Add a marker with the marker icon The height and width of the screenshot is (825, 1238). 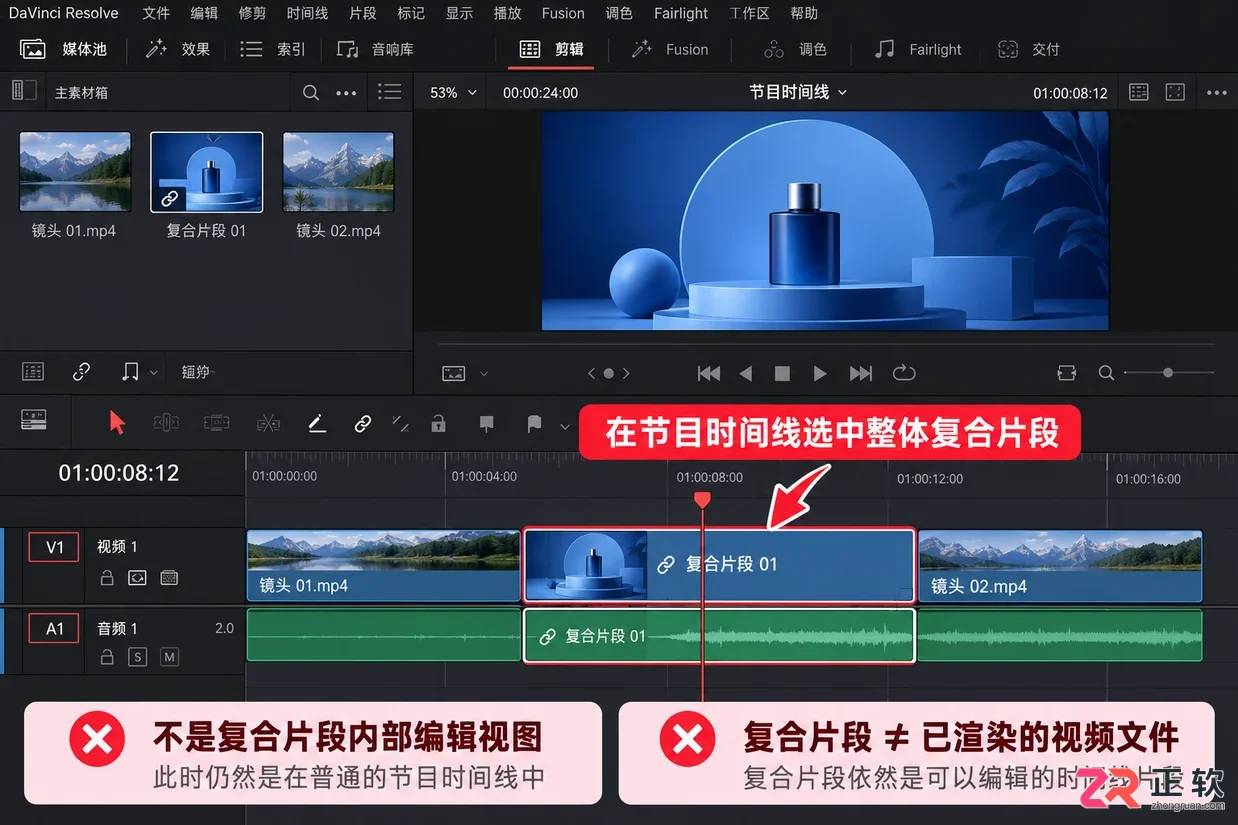(486, 424)
